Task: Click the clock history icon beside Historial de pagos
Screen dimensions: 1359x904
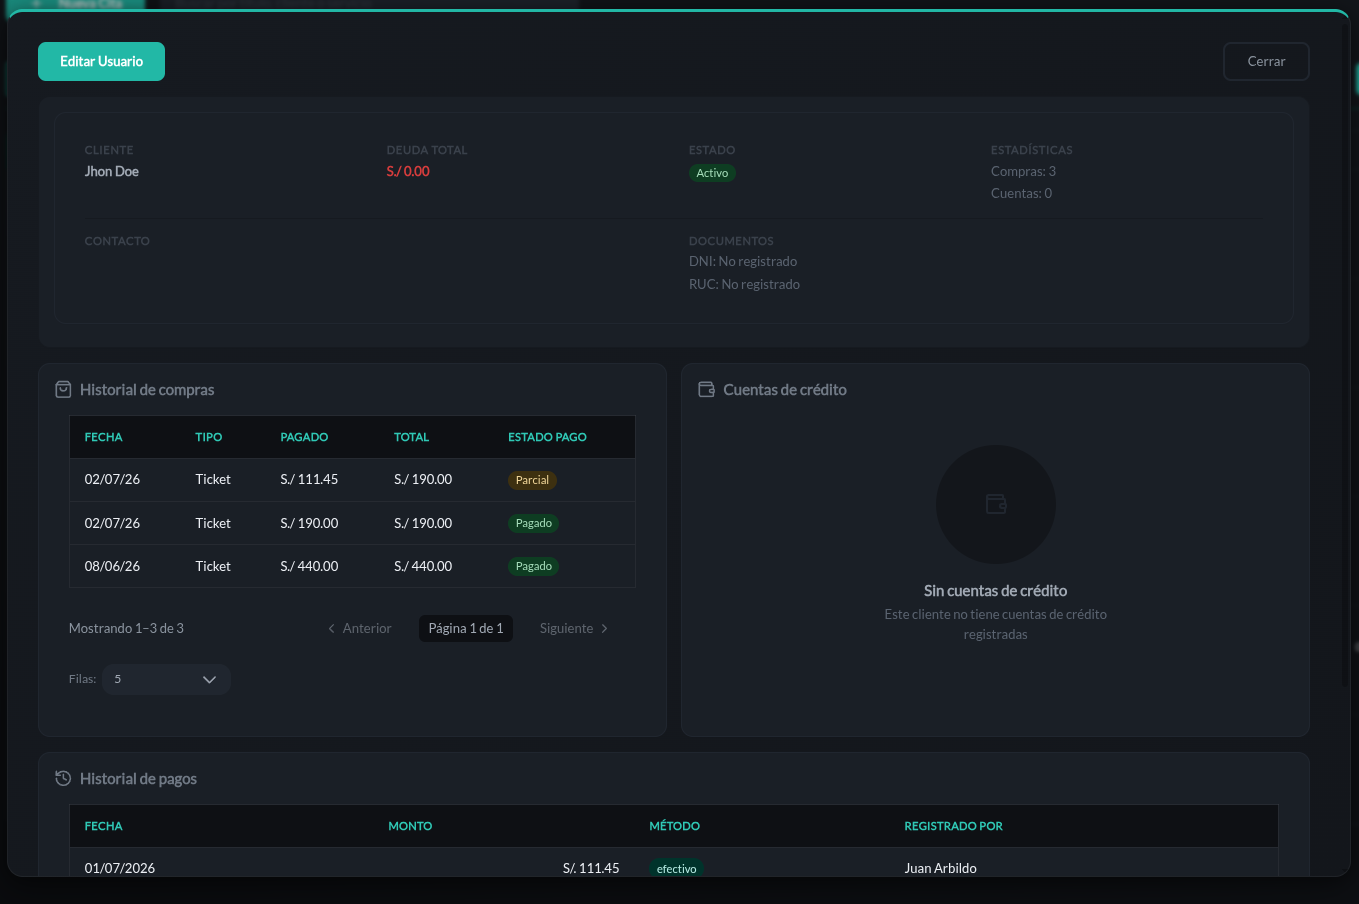Action: point(63,778)
